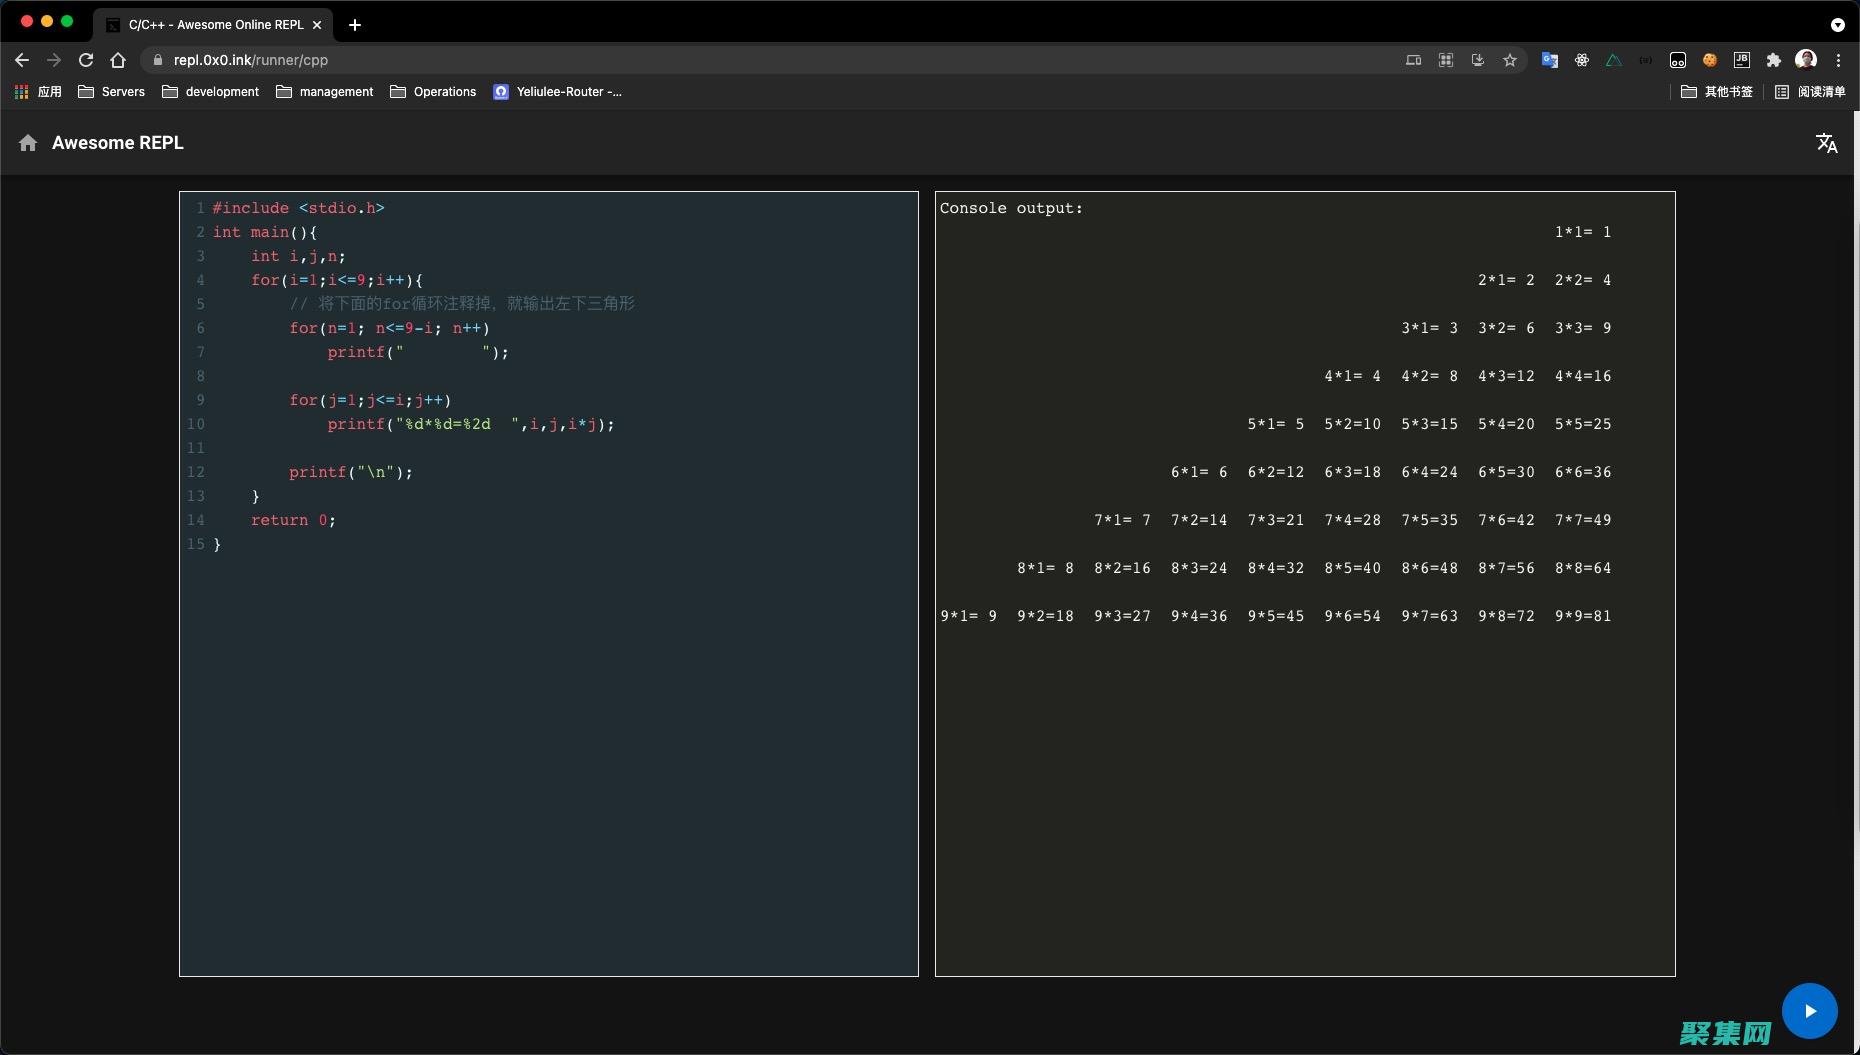Expand the 其他书签 bookmarks folder
This screenshot has height=1055, width=1860.
[x=1716, y=92]
